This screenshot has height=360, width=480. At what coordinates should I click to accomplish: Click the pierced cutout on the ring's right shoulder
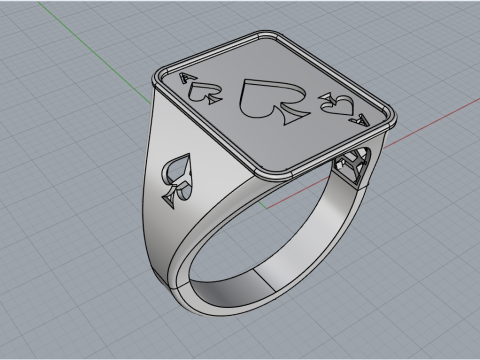pos(352,164)
